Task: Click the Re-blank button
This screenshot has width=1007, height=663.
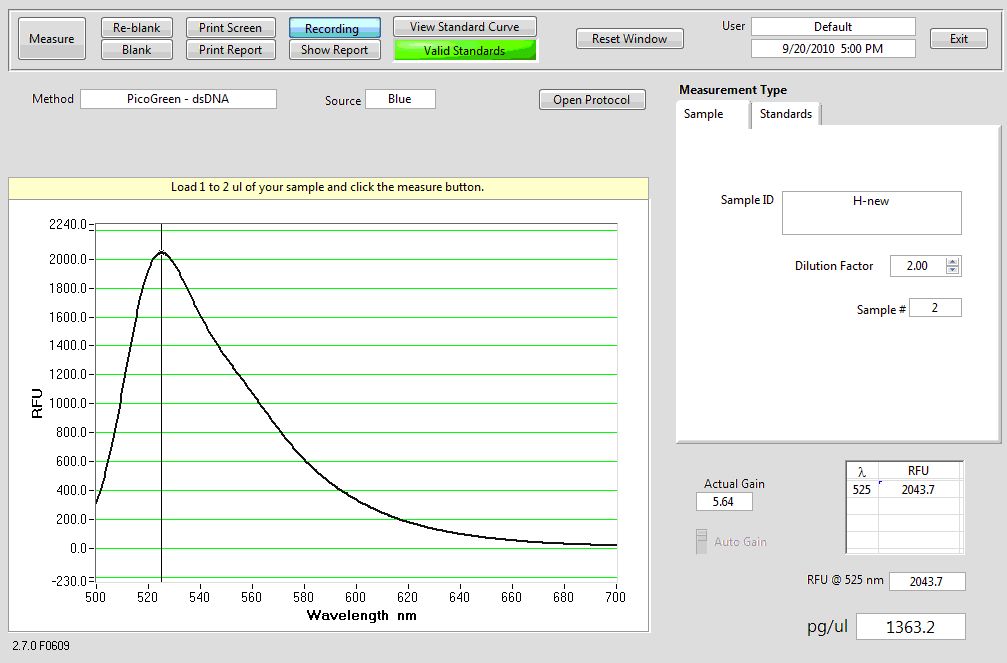Action: click(x=137, y=28)
